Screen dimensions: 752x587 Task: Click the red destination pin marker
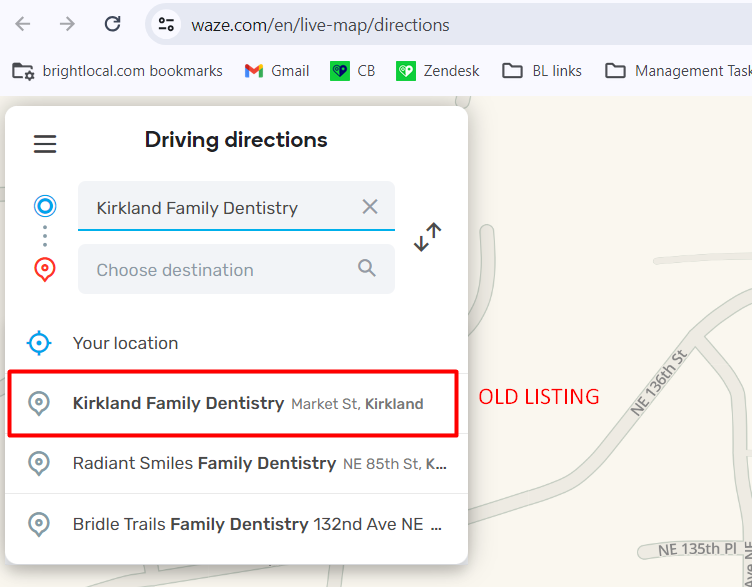[45, 270]
